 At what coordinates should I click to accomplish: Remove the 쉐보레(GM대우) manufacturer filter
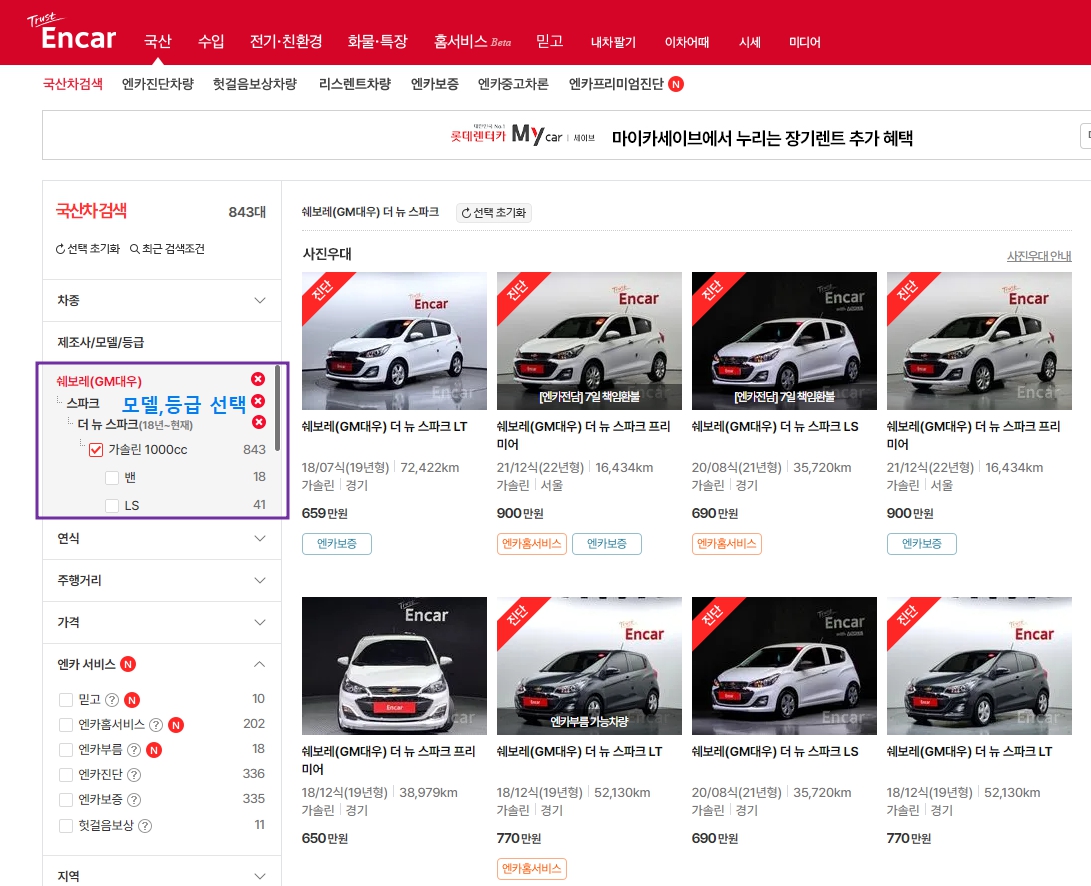(258, 379)
